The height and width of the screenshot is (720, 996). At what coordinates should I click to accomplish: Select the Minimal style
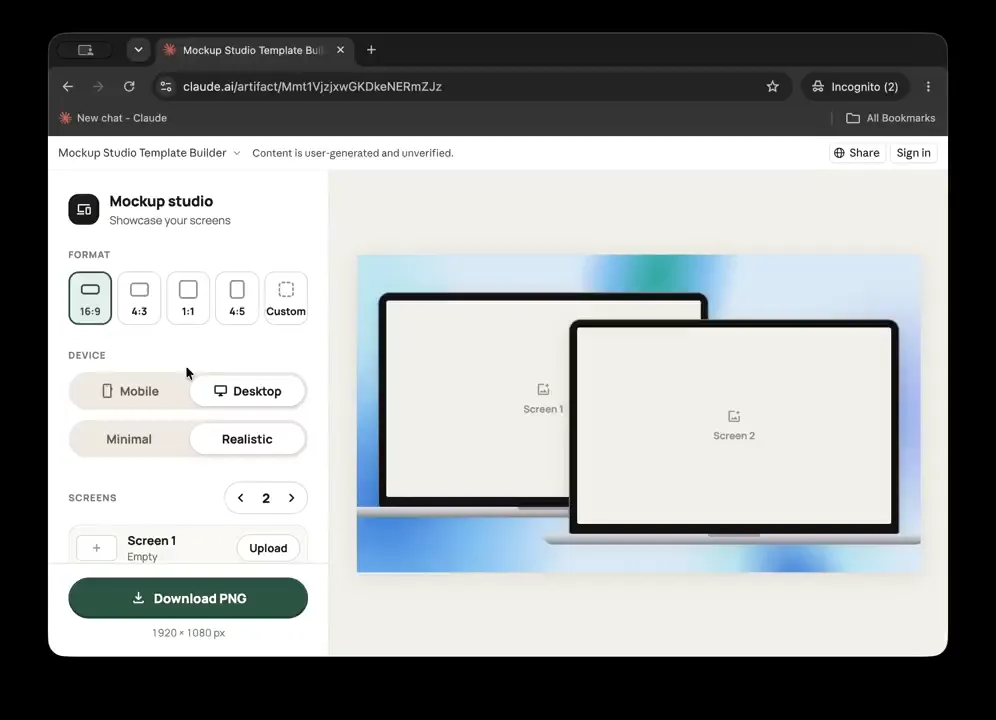click(x=129, y=439)
